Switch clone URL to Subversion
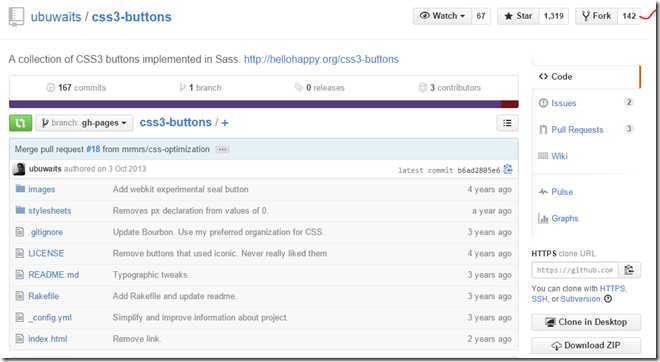The height and width of the screenshot is (362, 660). pyautogui.click(x=580, y=299)
